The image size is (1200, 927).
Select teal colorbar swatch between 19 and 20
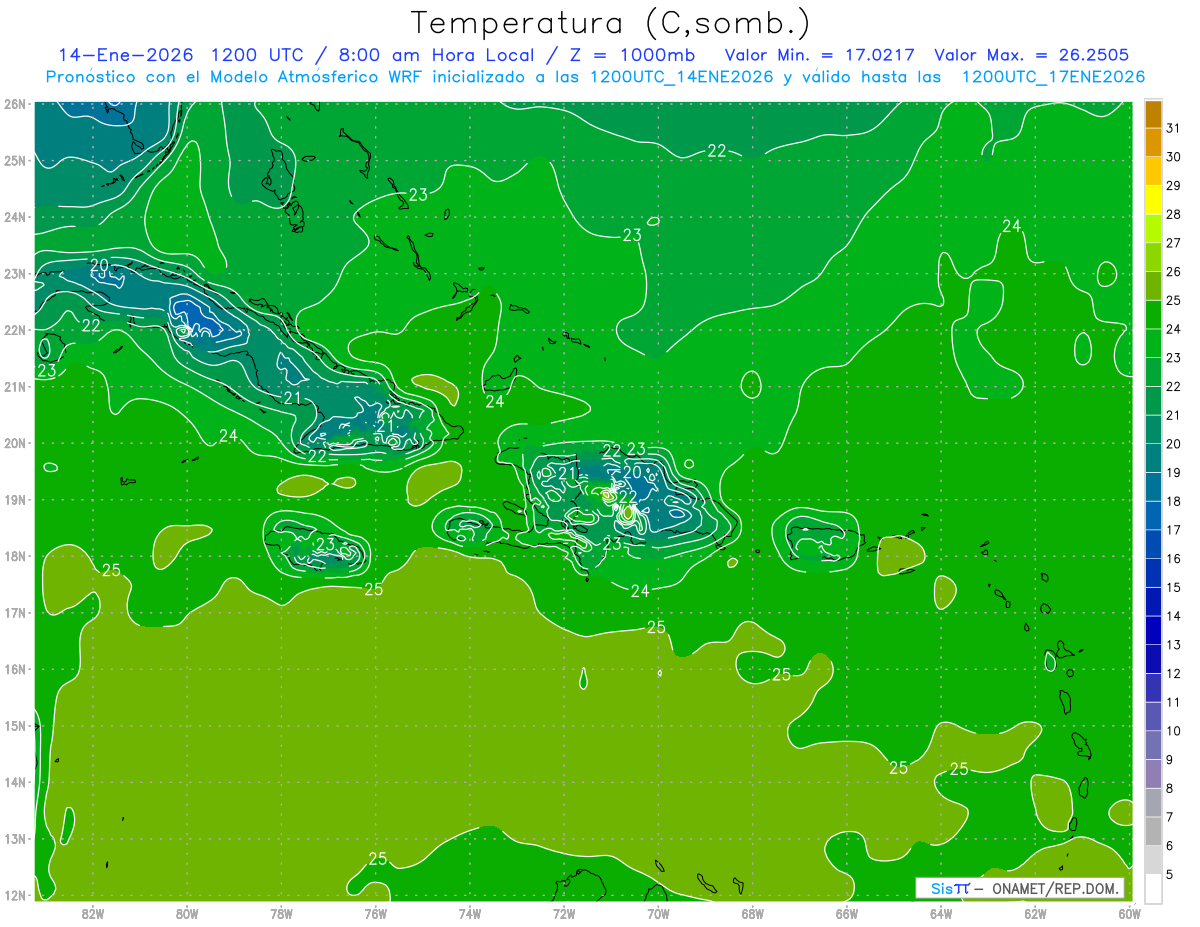[x=1153, y=458]
